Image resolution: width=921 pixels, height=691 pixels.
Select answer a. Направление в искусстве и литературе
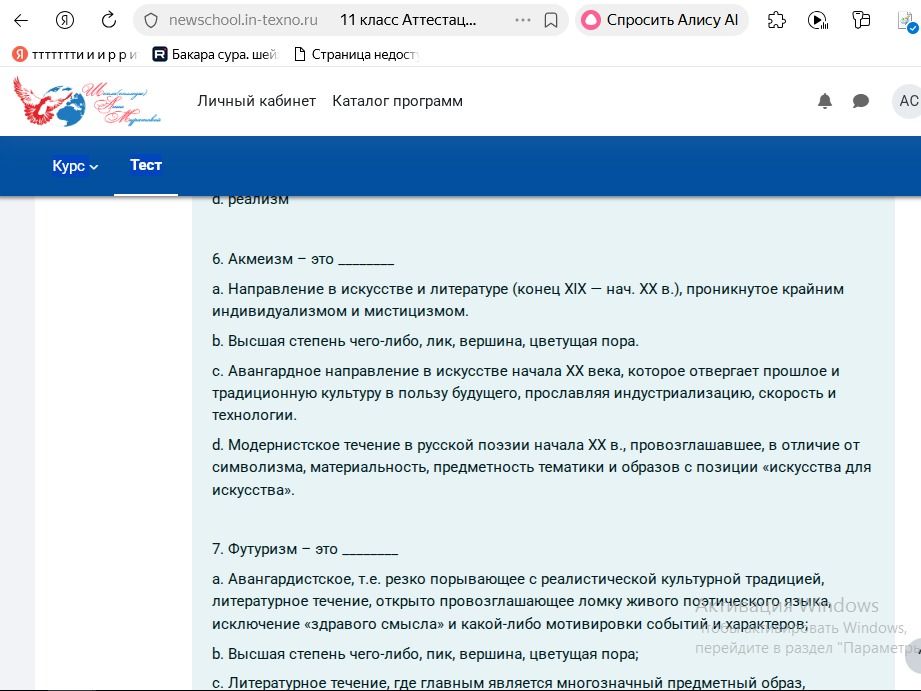[528, 300]
